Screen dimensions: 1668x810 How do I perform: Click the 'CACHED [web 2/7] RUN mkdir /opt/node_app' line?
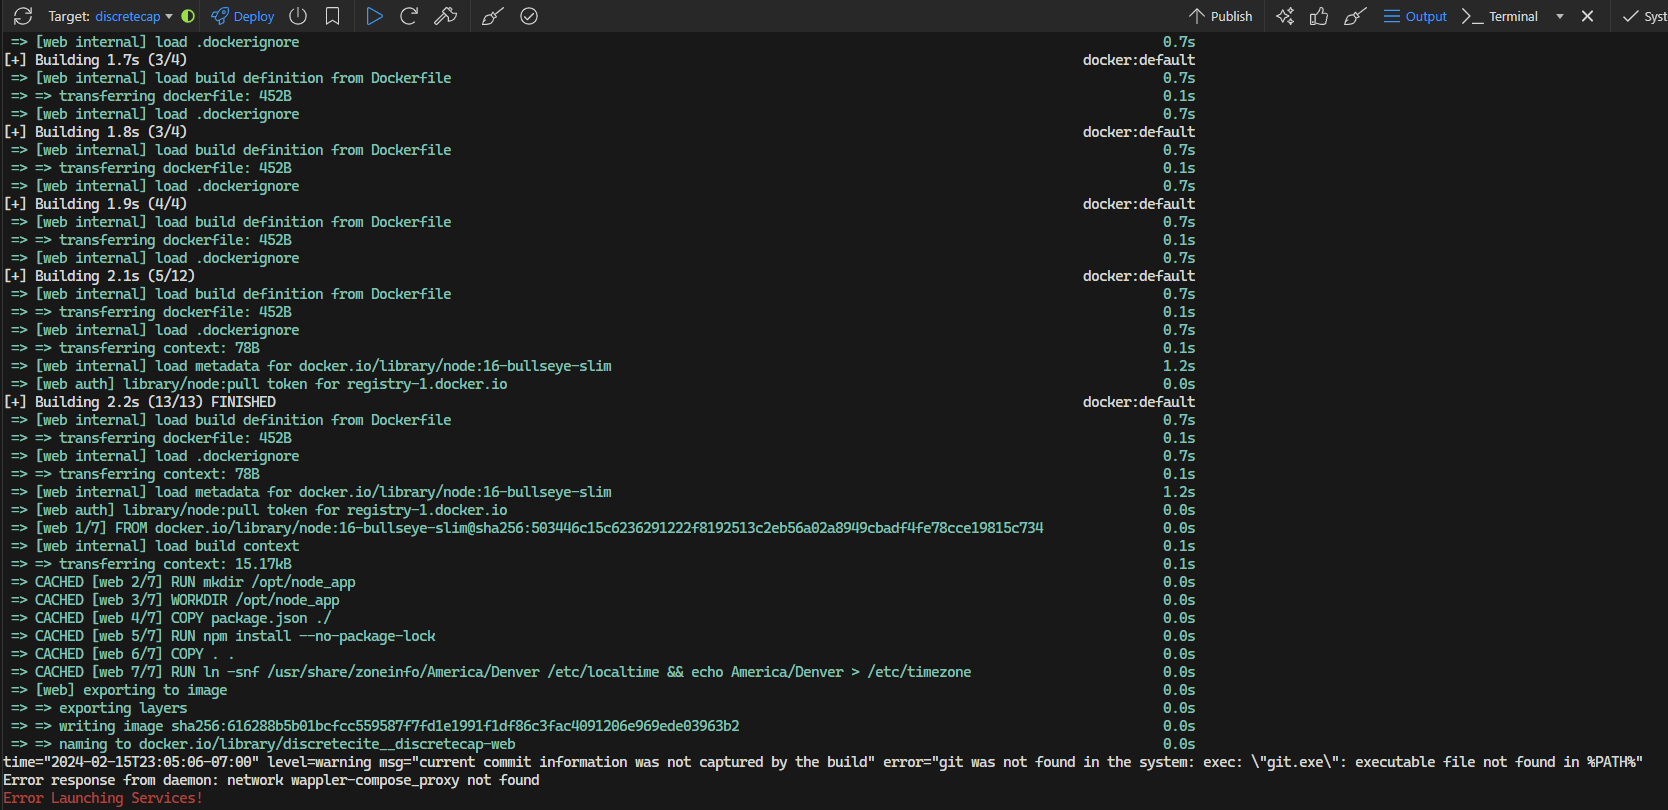[x=183, y=582]
